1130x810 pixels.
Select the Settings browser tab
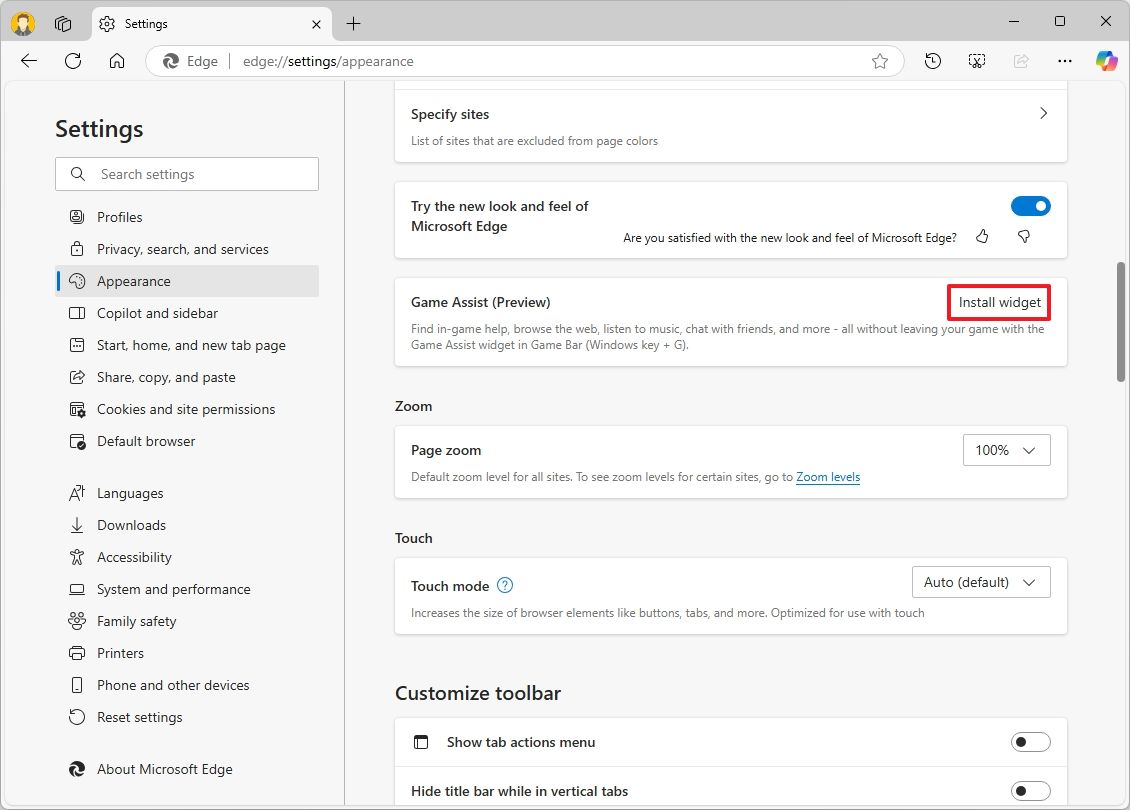click(x=211, y=24)
